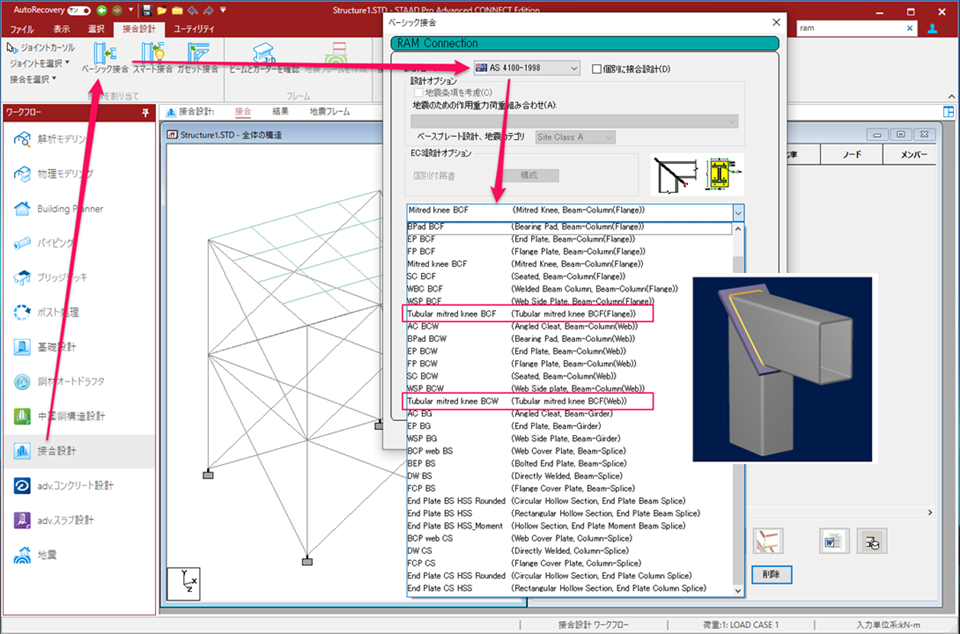Click the green back arrow icon

click(102, 10)
